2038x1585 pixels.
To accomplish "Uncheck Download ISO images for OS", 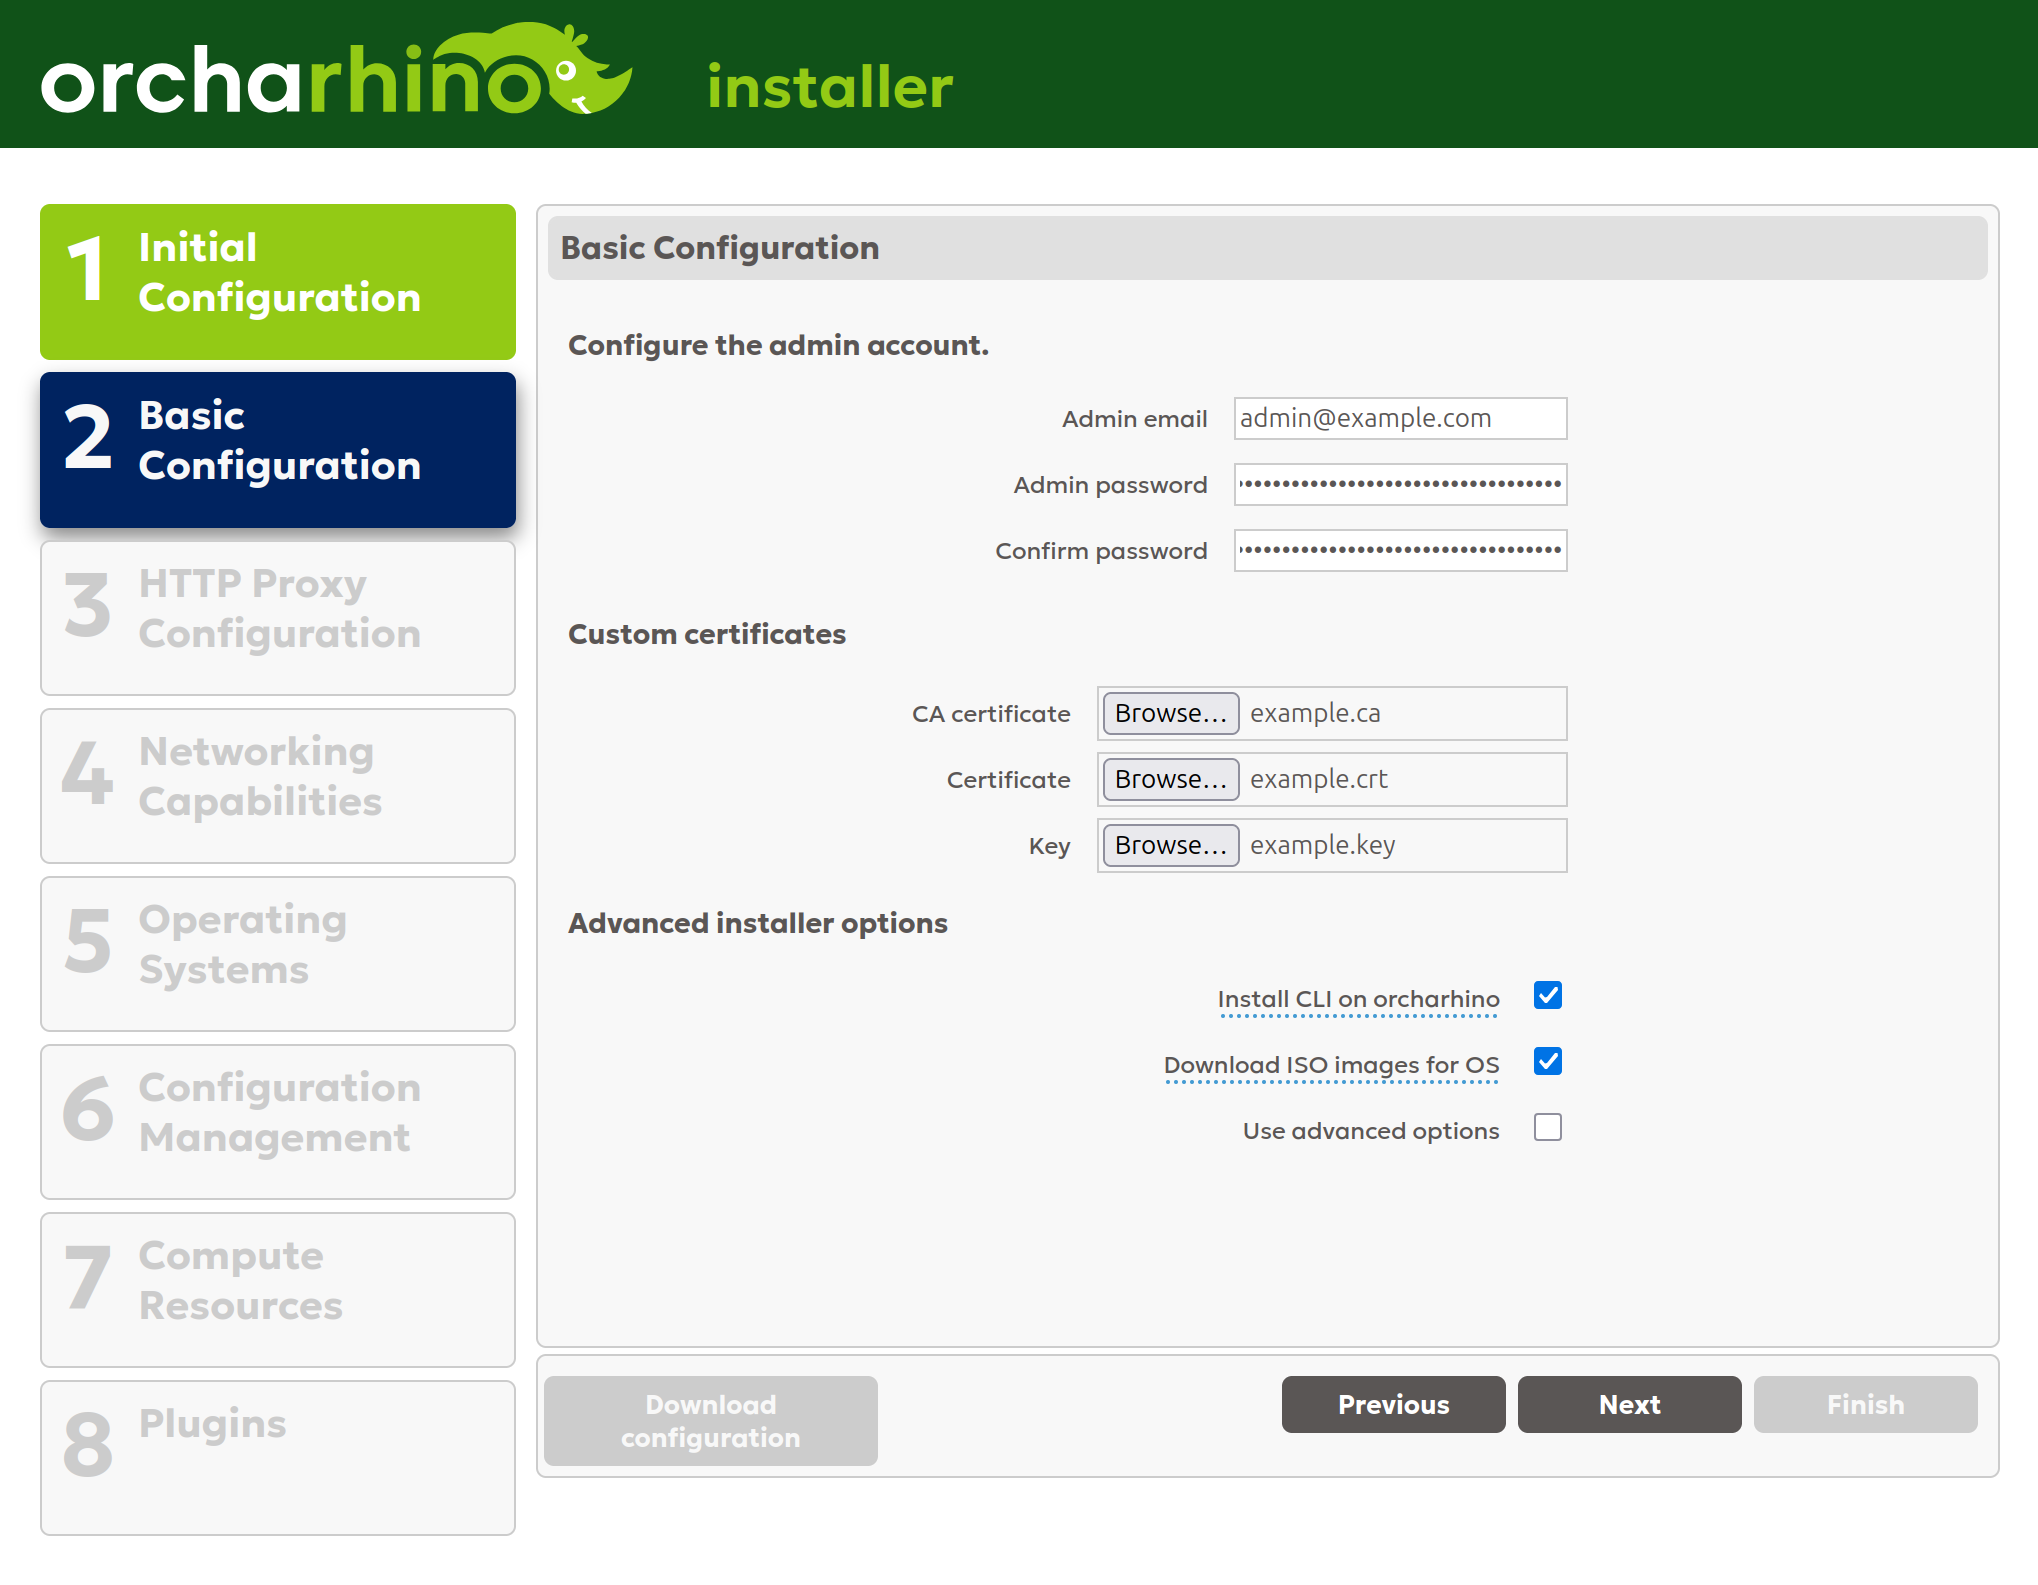I will point(1547,1062).
